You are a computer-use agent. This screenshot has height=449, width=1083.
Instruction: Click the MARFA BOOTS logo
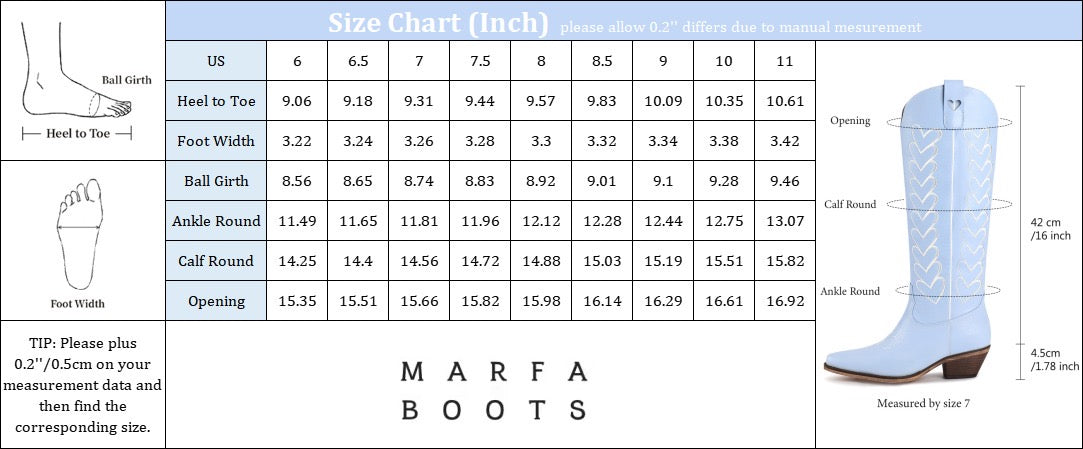coord(493,390)
